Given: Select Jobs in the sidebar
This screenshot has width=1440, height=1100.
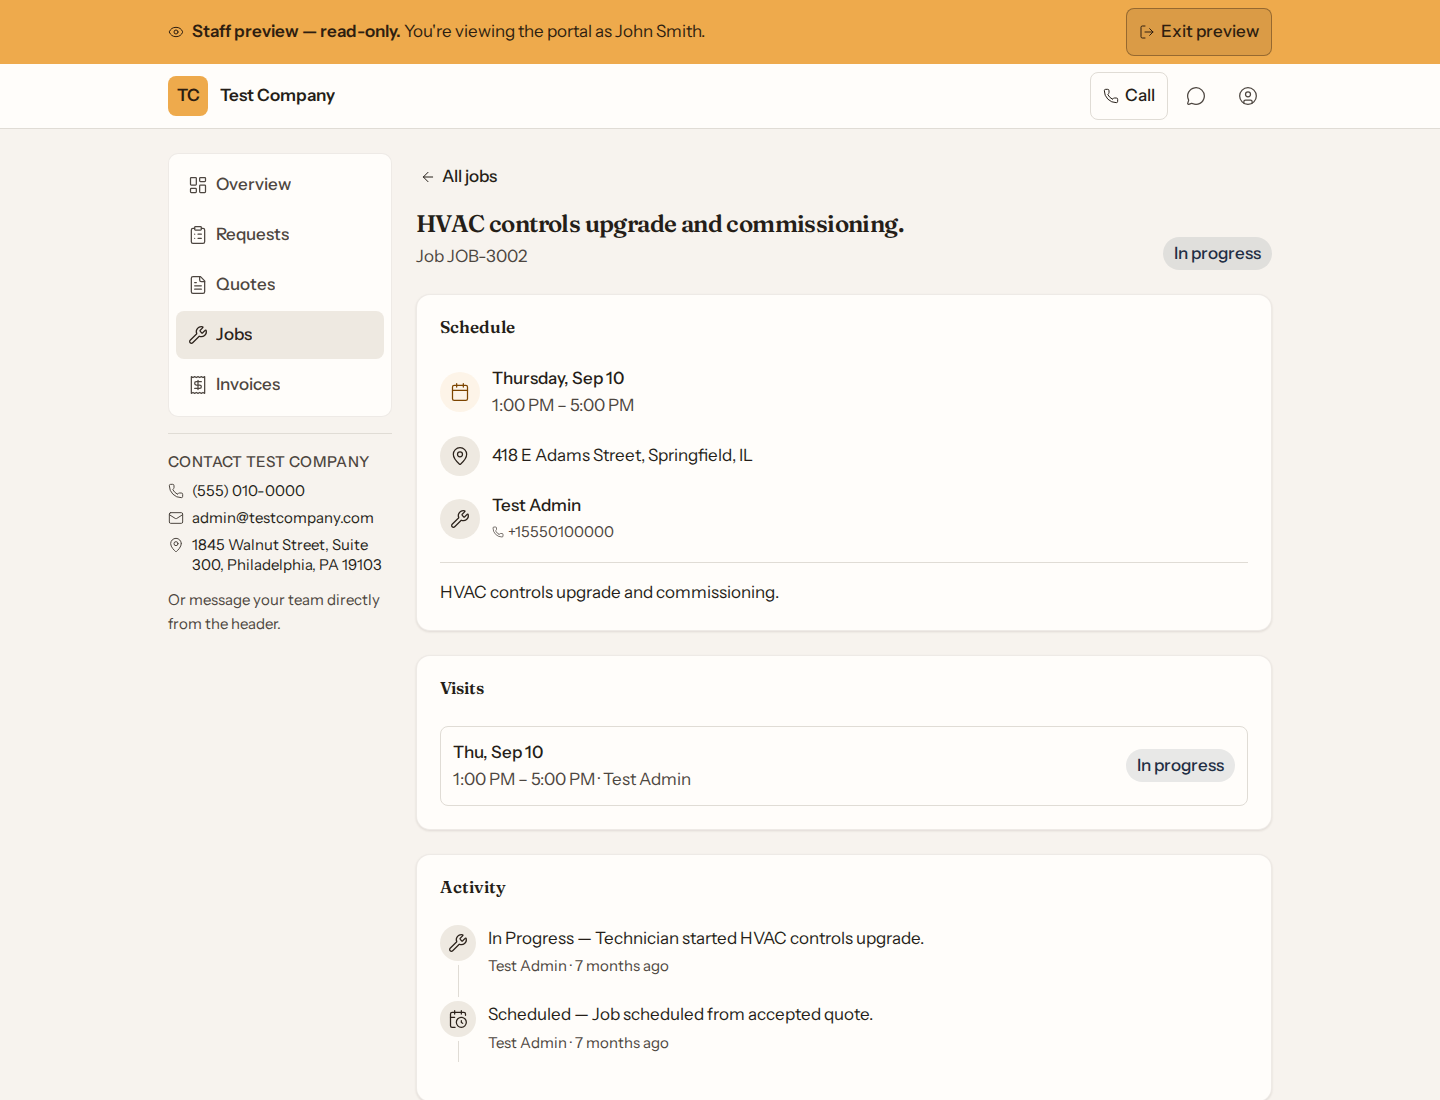Looking at the screenshot, I should pyautogui.click(x=280, y=335).
